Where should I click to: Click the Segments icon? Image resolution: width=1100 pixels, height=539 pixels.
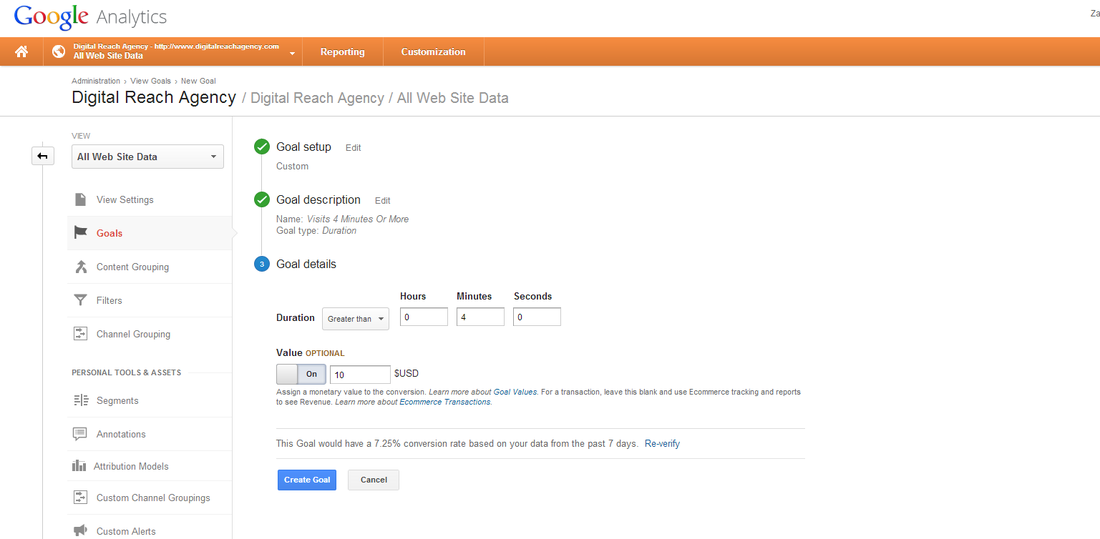(81, 401)
